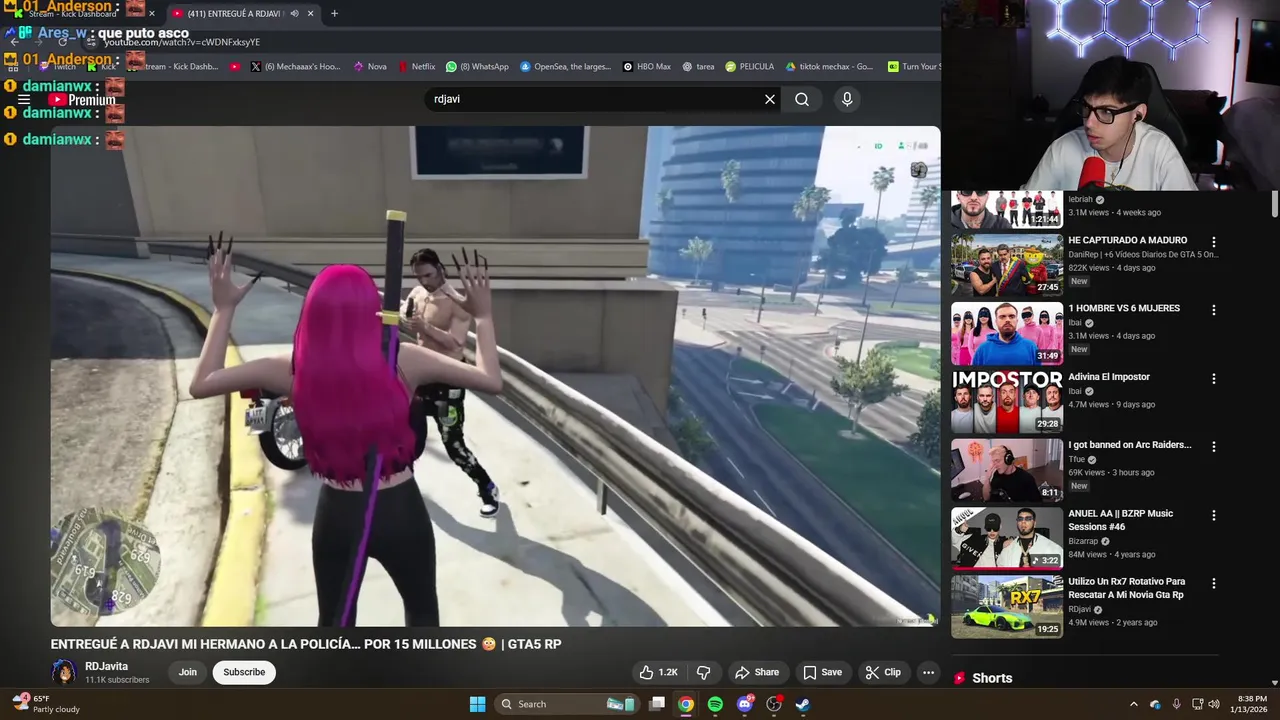1280x720 pixels.
Task: Click the Join channel button
Action: [x=188, y=672]
